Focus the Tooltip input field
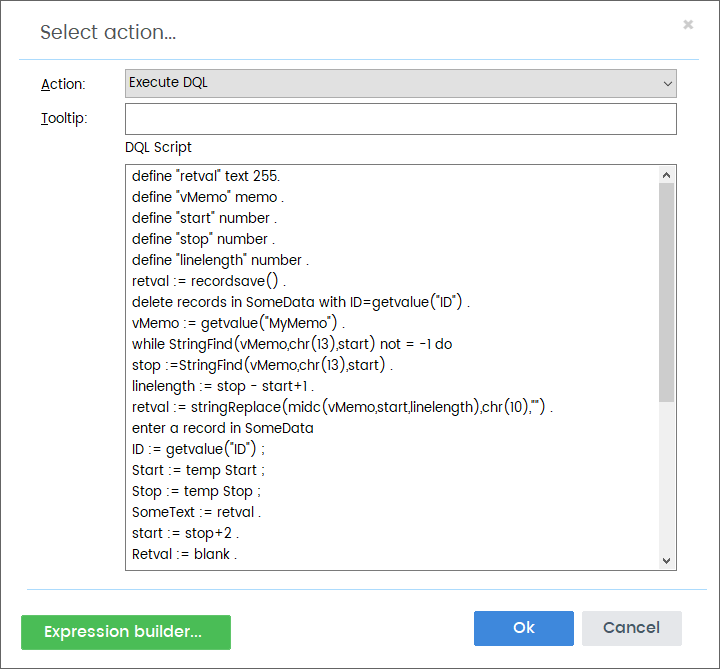 [400, 118]
